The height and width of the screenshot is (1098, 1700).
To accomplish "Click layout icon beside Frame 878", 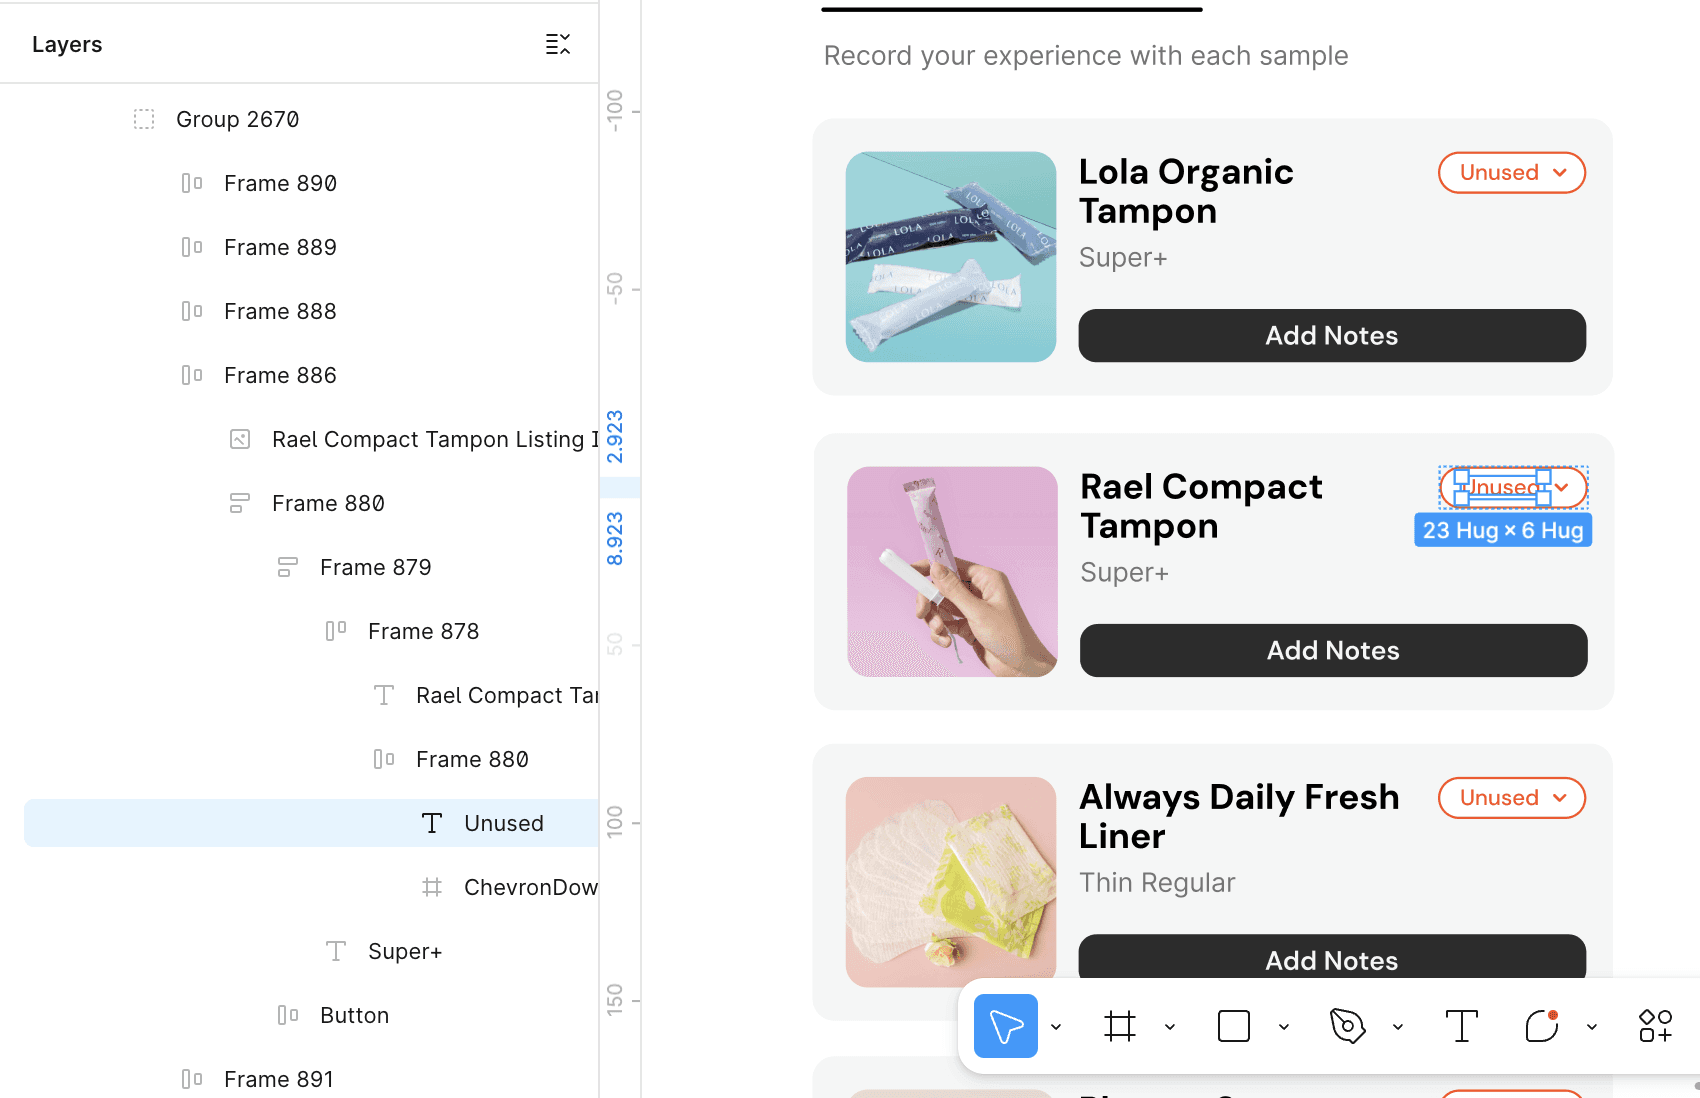I will (x=336, y=631).
